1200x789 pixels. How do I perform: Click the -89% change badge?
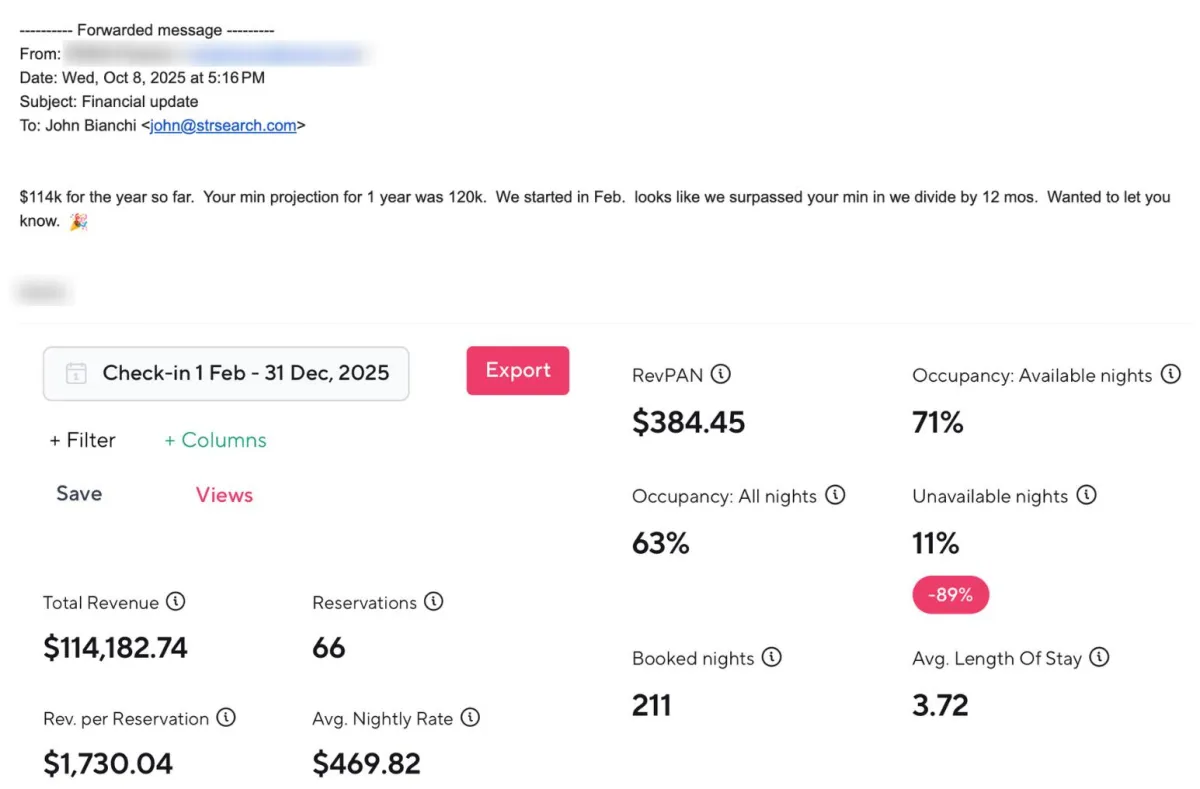[x=949, y=595]
